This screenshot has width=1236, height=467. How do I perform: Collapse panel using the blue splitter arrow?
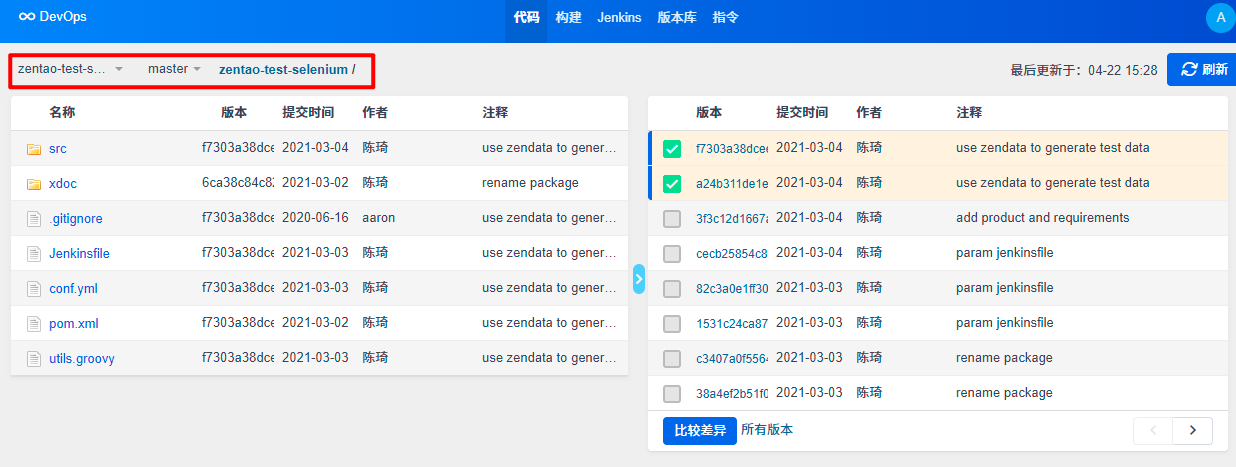coord(639,279)
